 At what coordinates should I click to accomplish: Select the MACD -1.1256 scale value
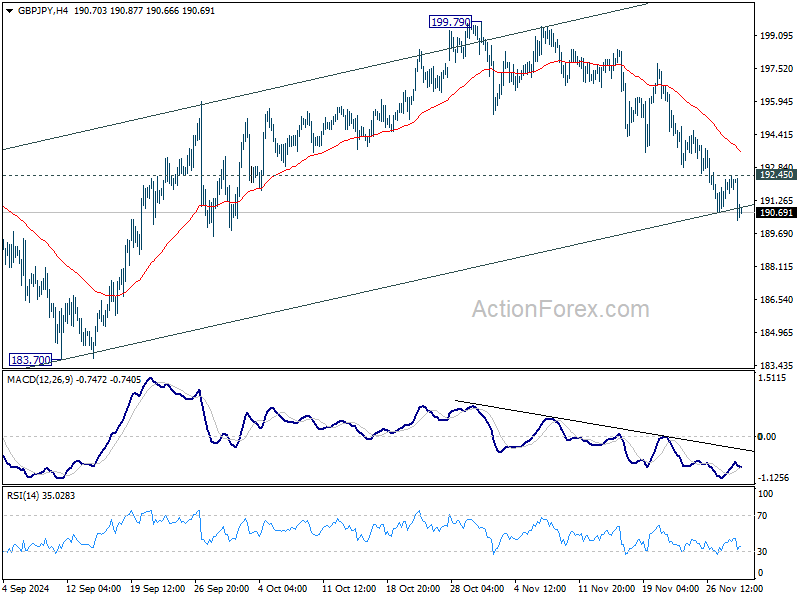coord(773,478)
